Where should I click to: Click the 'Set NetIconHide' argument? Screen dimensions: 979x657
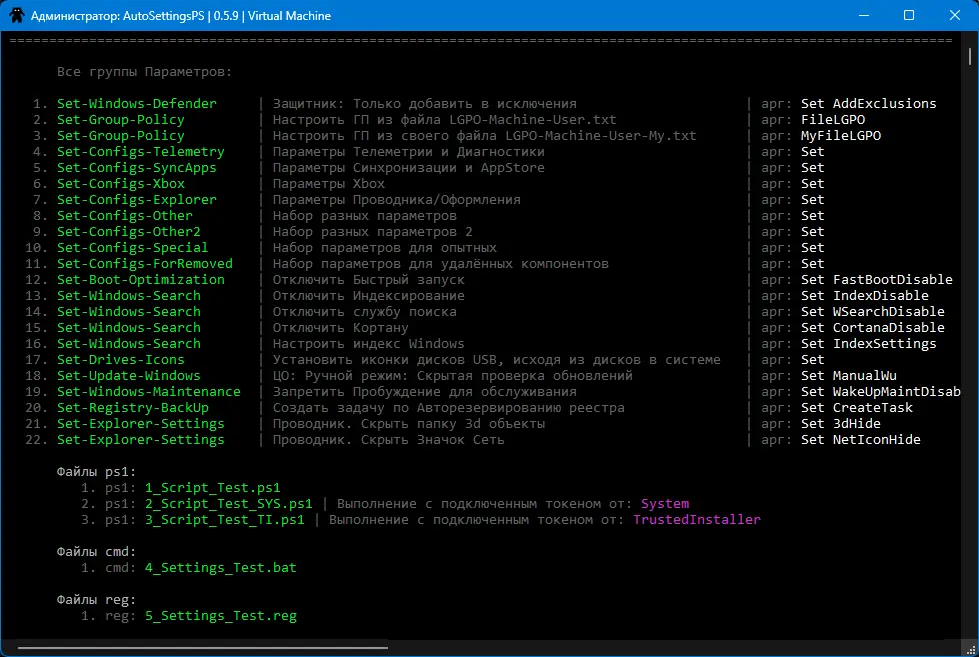tap(860, 440)
